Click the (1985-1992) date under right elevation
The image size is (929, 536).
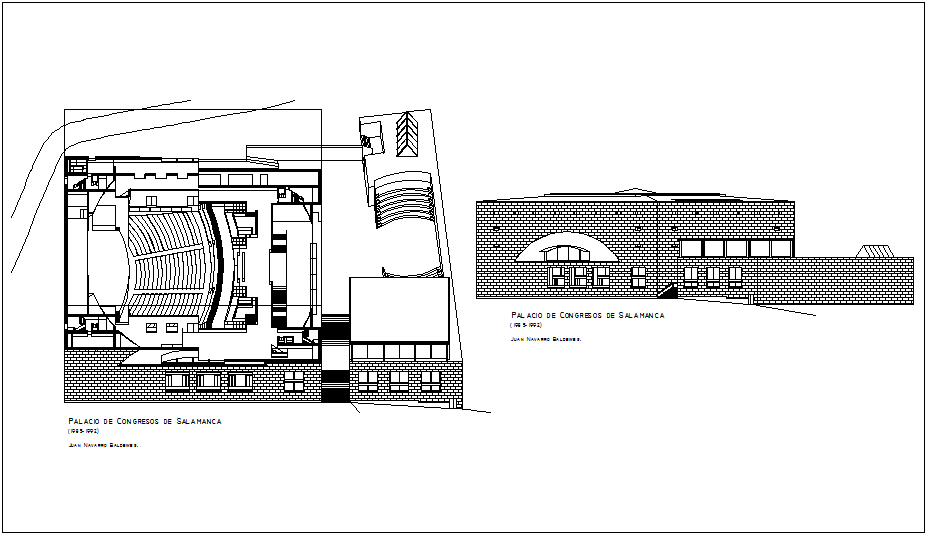point(526,326)
